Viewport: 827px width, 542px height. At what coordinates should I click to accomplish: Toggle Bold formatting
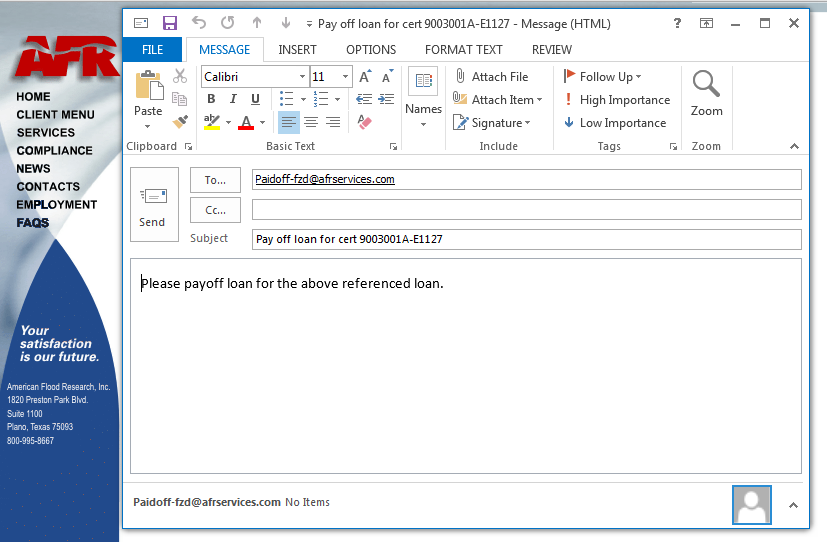coord(211,99)
